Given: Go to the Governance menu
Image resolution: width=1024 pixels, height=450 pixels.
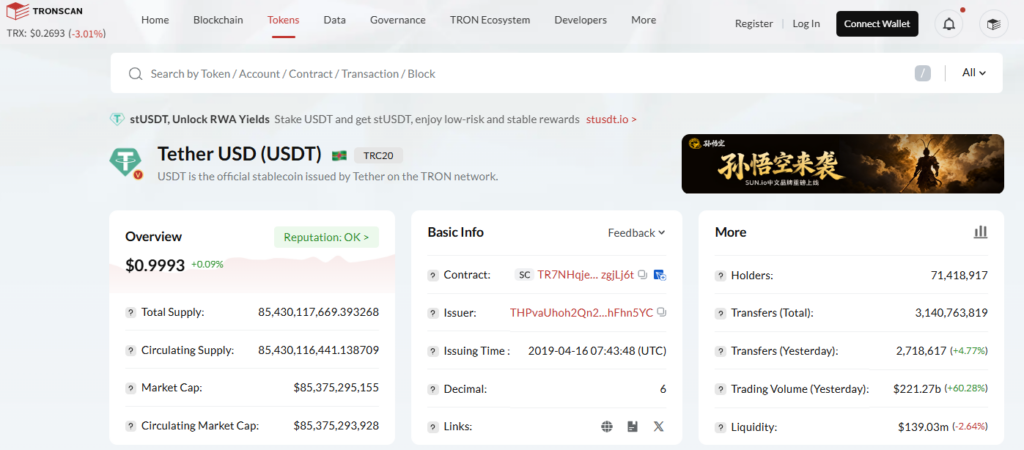Looking at the screenshot, I should pyautogui.click(x=397, y=20).
